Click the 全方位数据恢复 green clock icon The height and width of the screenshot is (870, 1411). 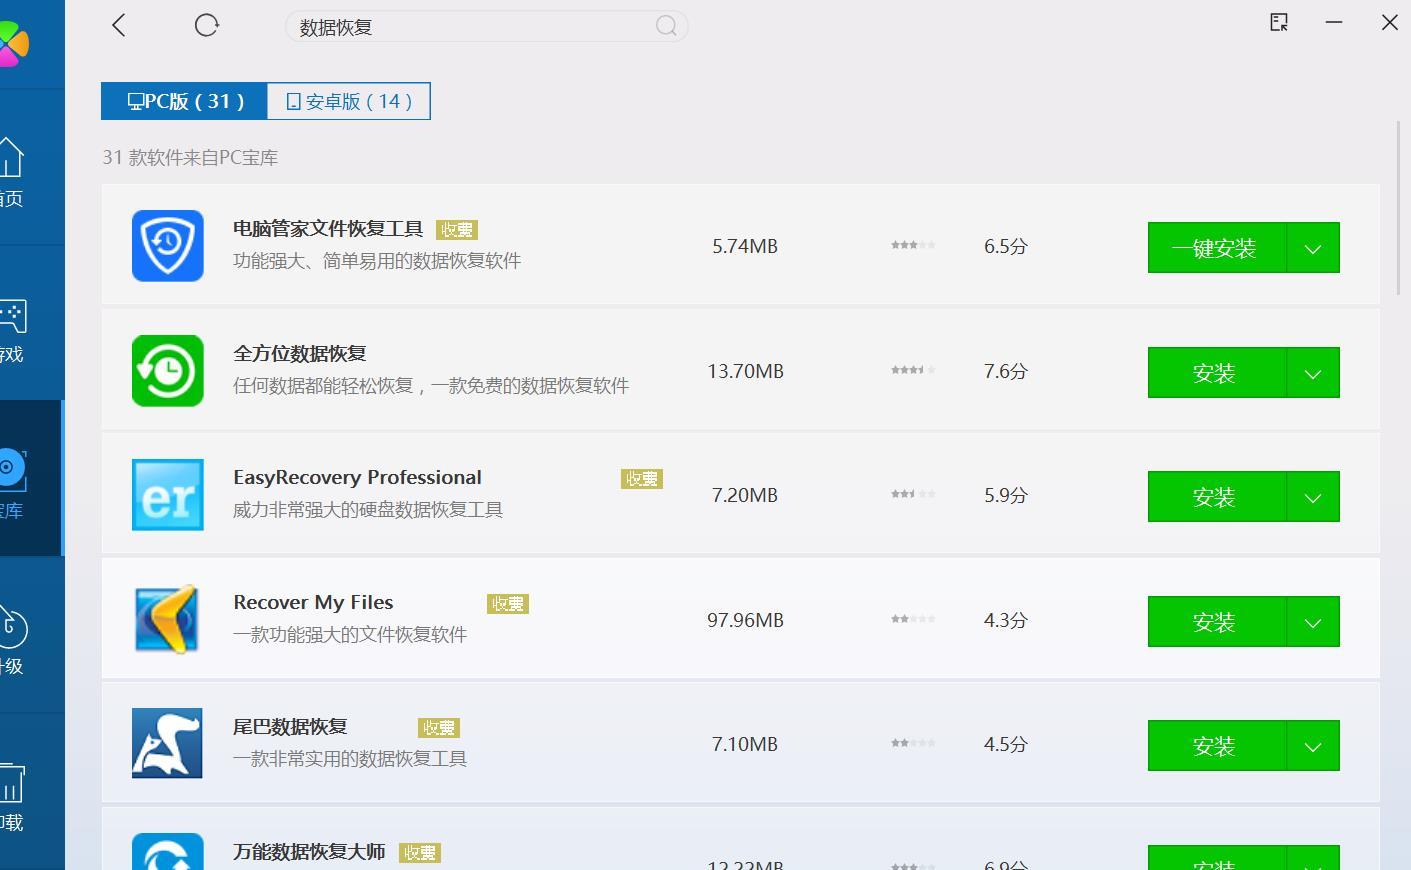point(168,371)
